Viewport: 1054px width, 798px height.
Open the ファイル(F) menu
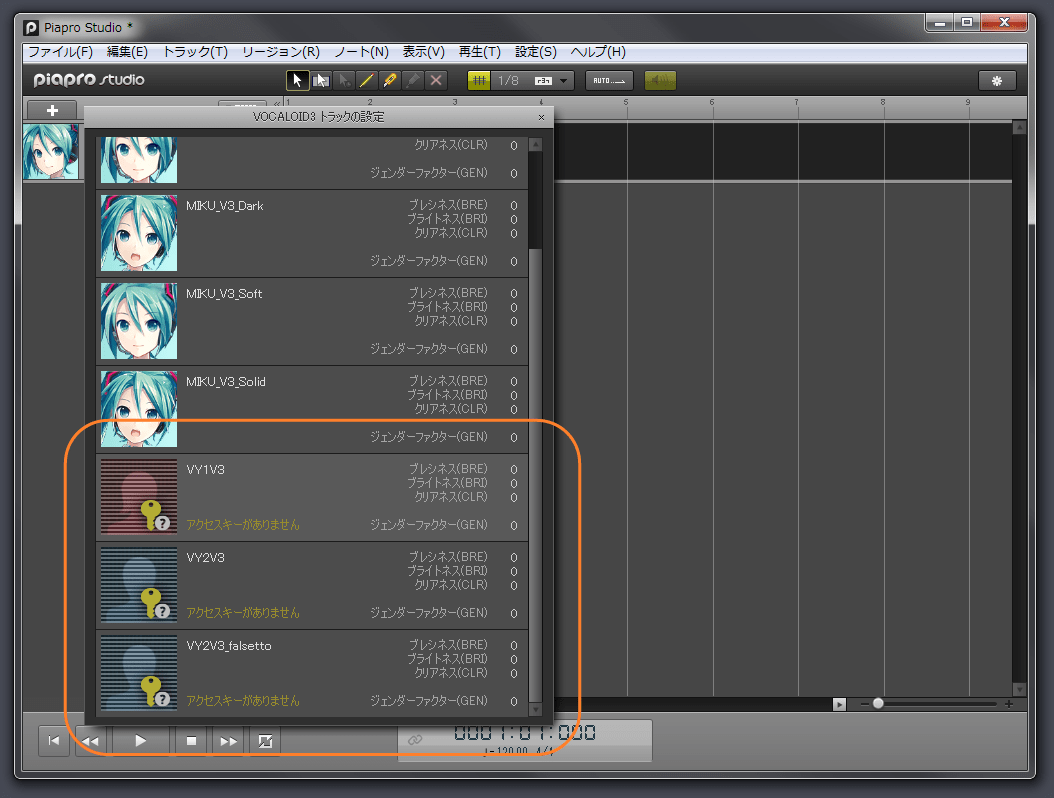(x=59, y=51)
